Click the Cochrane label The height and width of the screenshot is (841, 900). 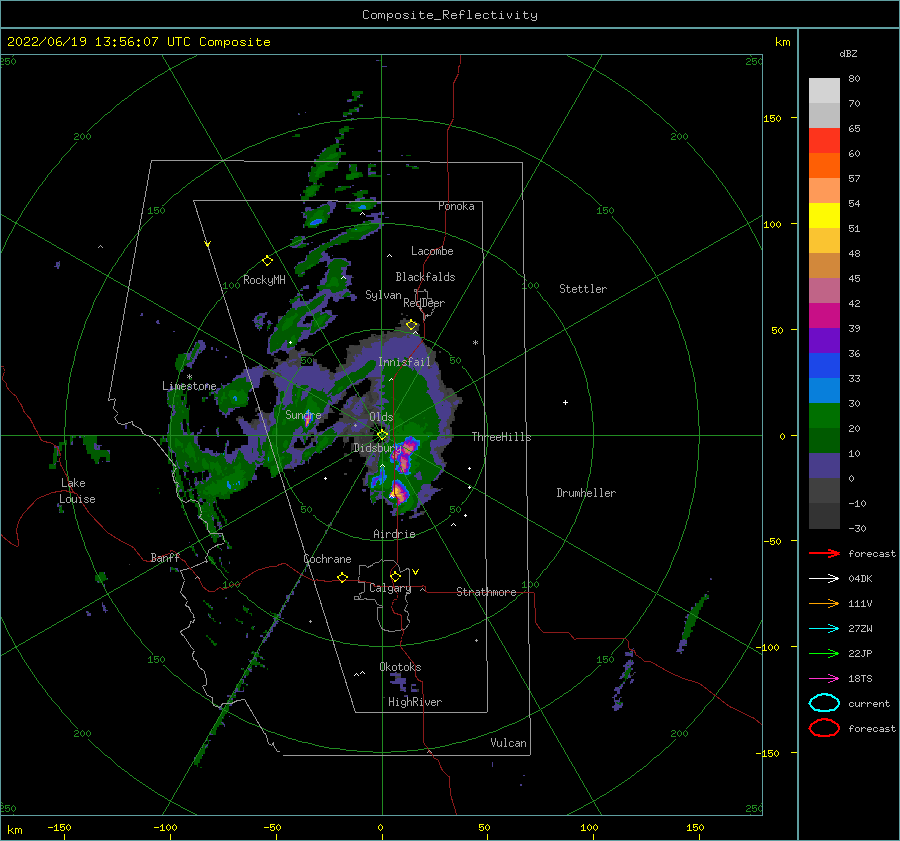point(327,559)
